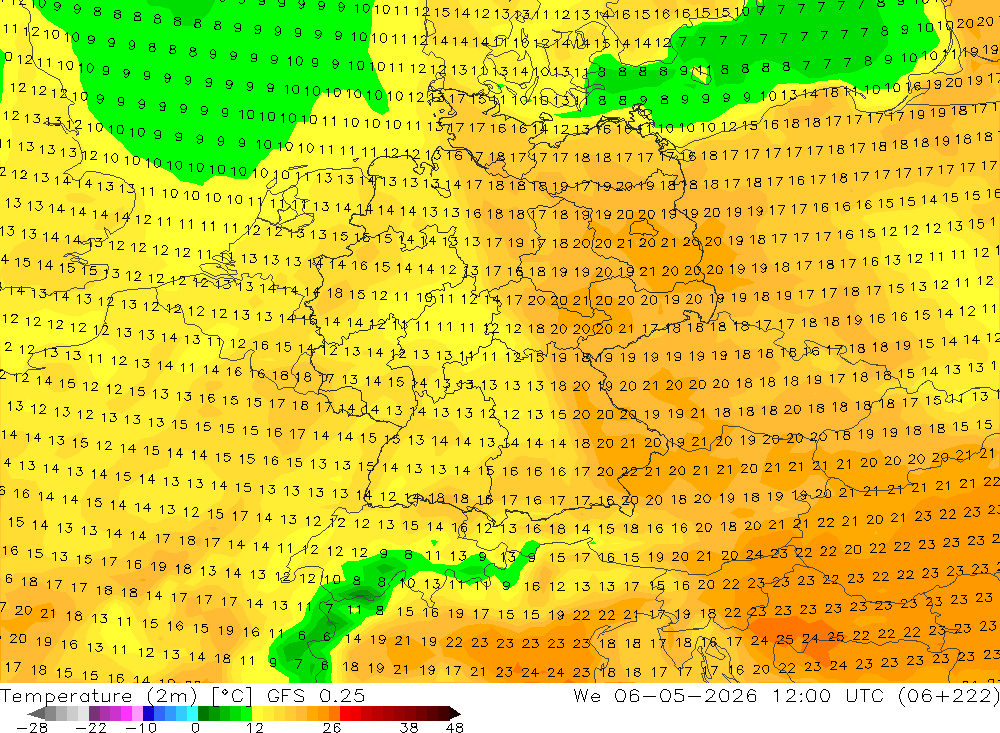1000x733 pixels.
Task: Click the 'GFS 0.25' model label
Action: (x=316, y=696)
